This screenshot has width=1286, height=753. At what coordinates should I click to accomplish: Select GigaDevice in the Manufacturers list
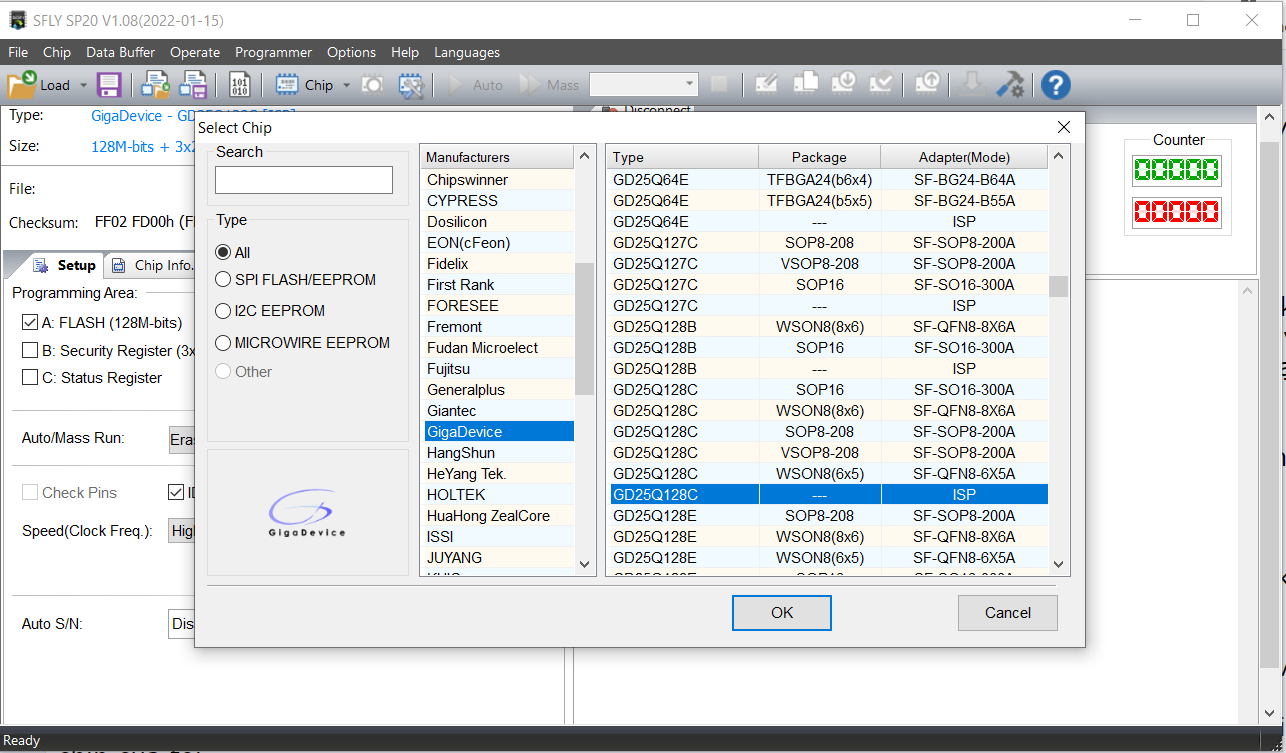[x=498, y=432]
